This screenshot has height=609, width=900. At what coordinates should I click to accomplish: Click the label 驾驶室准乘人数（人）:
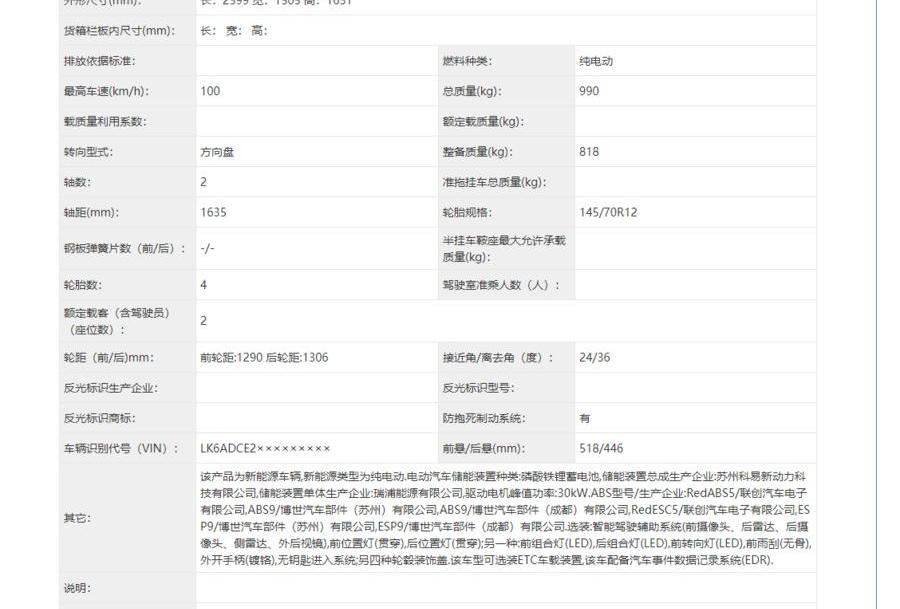tap(501, 285)
